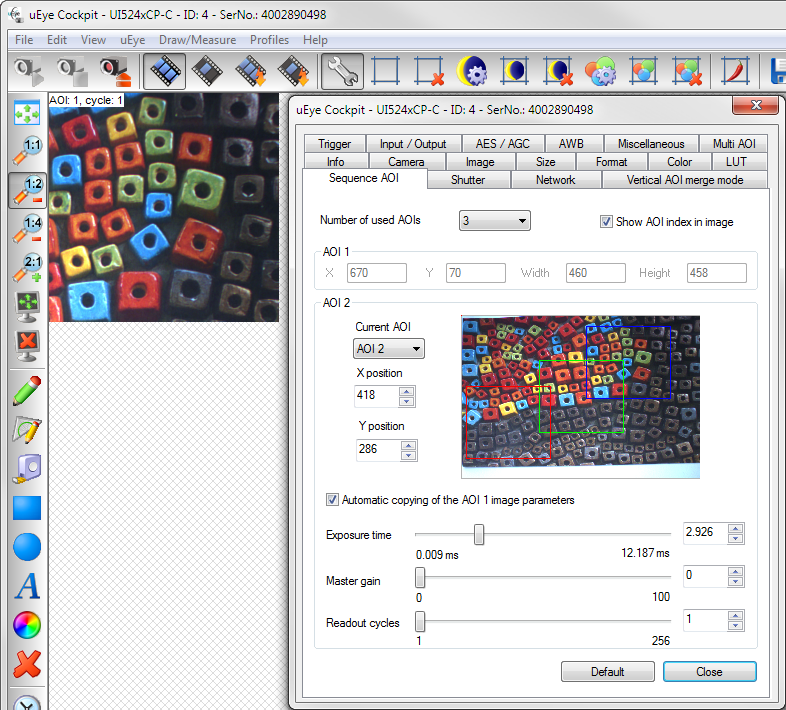Open the color wheel picker
This screenshot has width=786, height=710.
pos(27,626)
